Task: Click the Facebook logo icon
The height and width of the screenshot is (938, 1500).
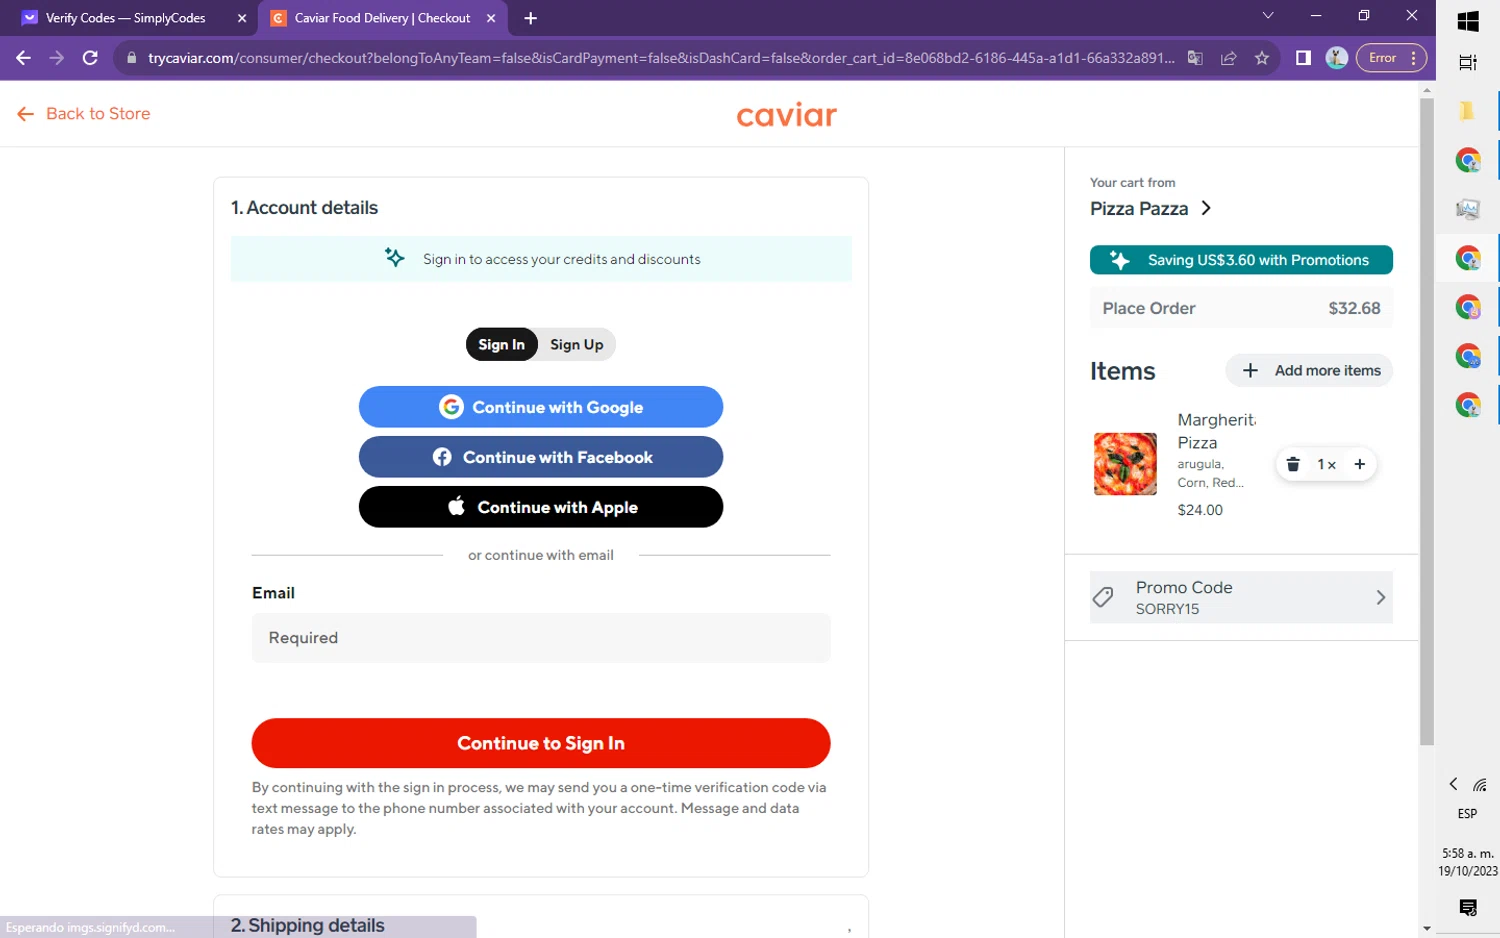Action: pos(442,457)
